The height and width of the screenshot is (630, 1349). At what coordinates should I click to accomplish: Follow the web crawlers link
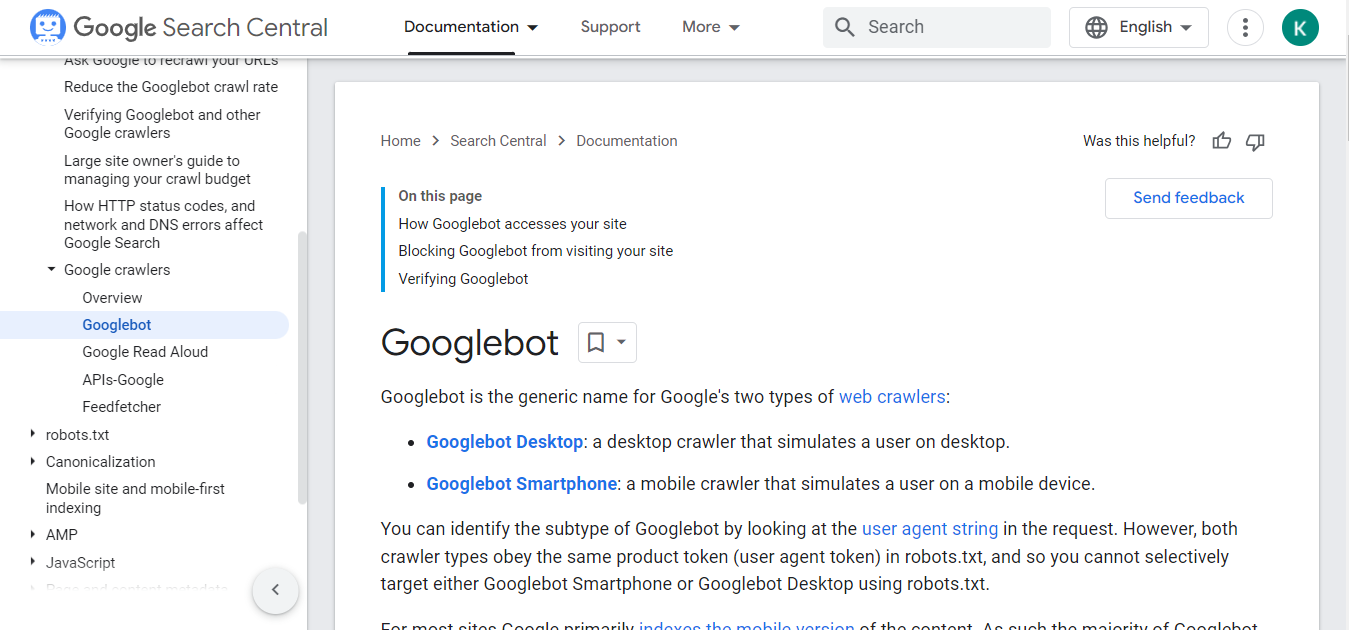[x=892, y=396]
